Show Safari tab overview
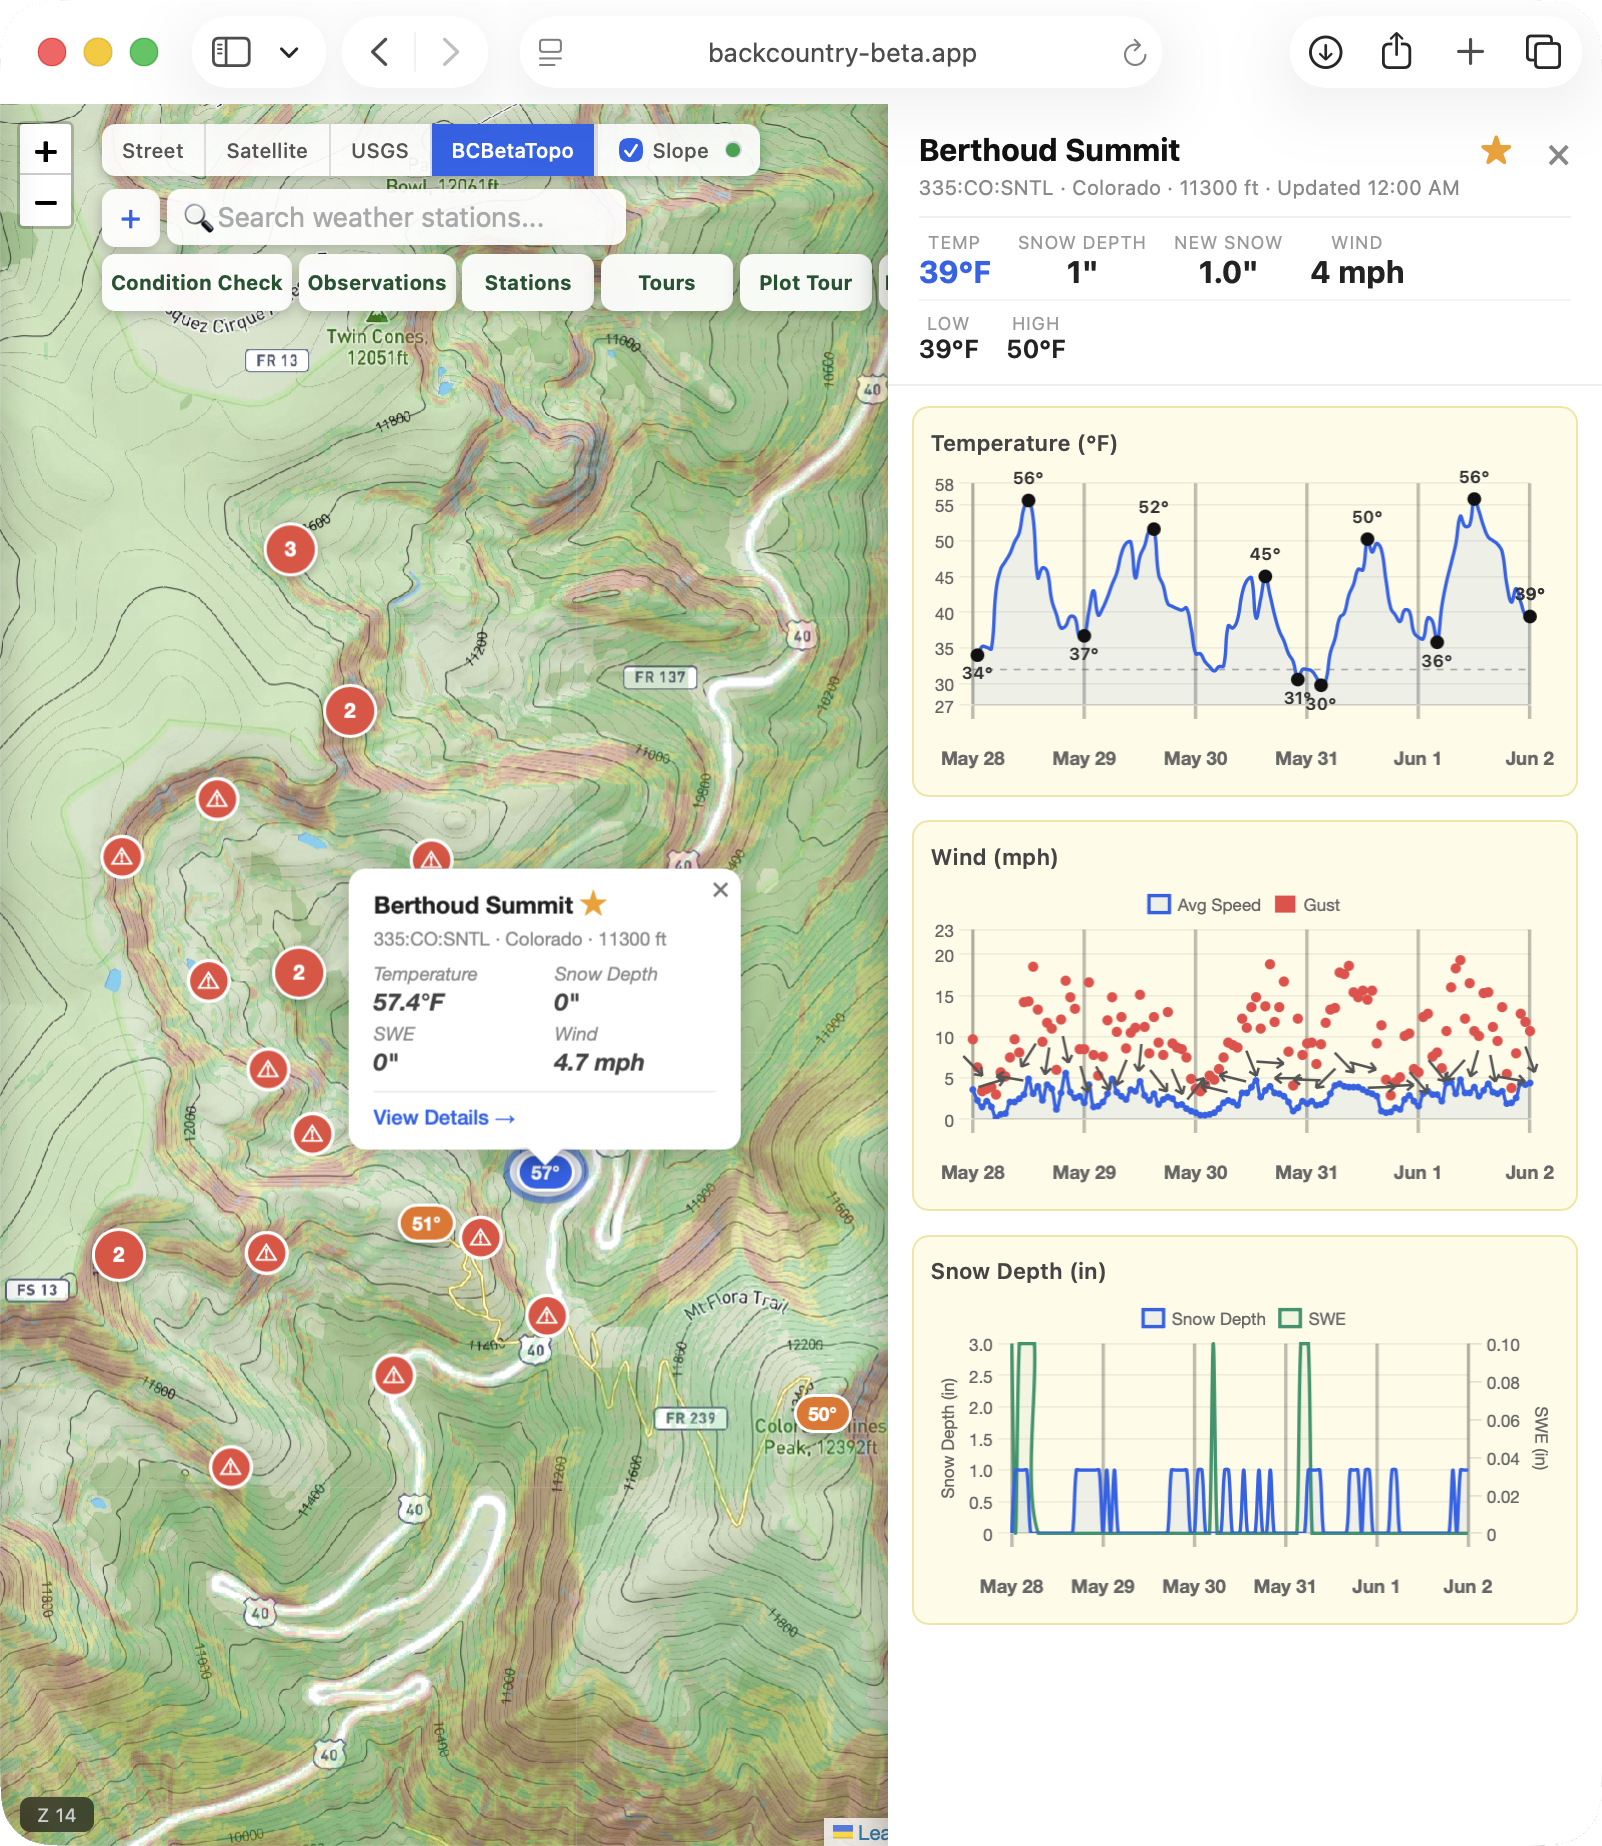The width and height of the screenshot is (1602, 1846). click(1543, 52)
